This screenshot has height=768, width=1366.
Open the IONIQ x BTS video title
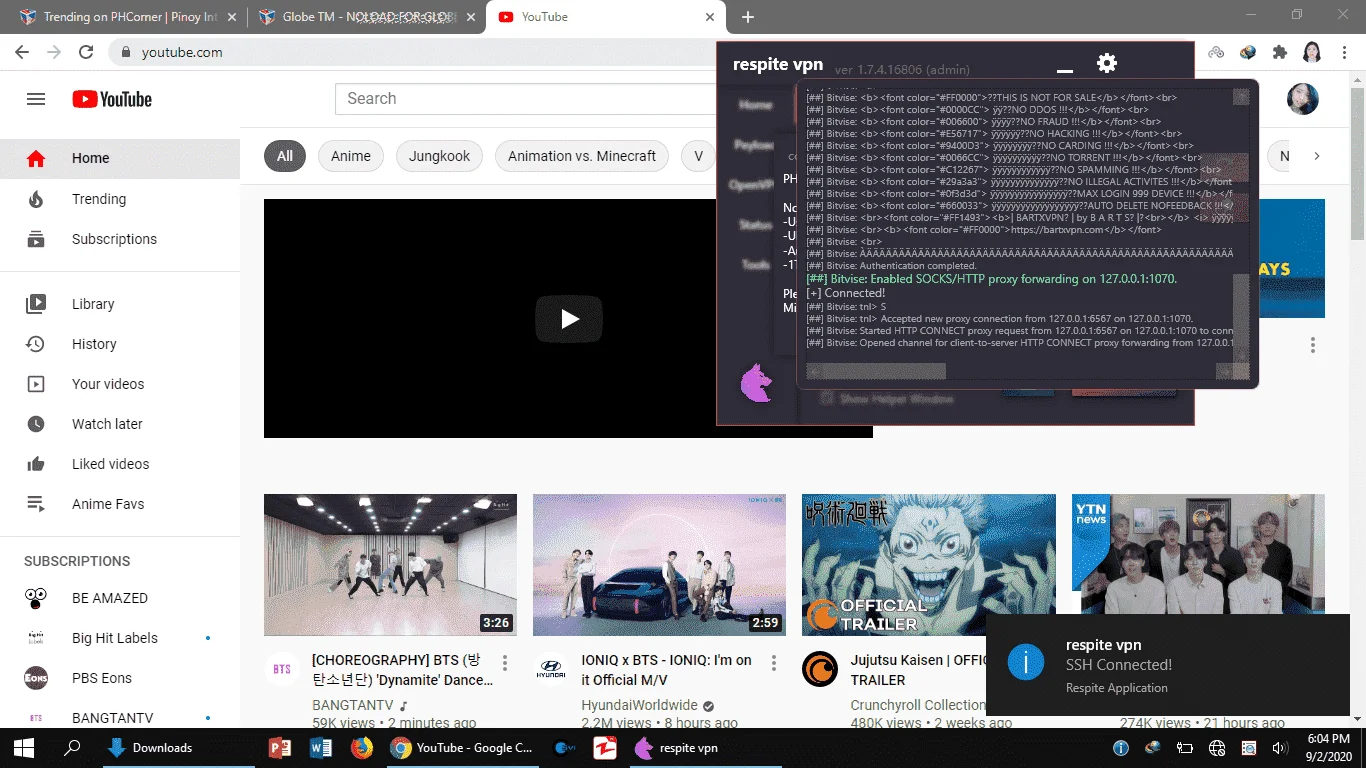pos(666,670)
